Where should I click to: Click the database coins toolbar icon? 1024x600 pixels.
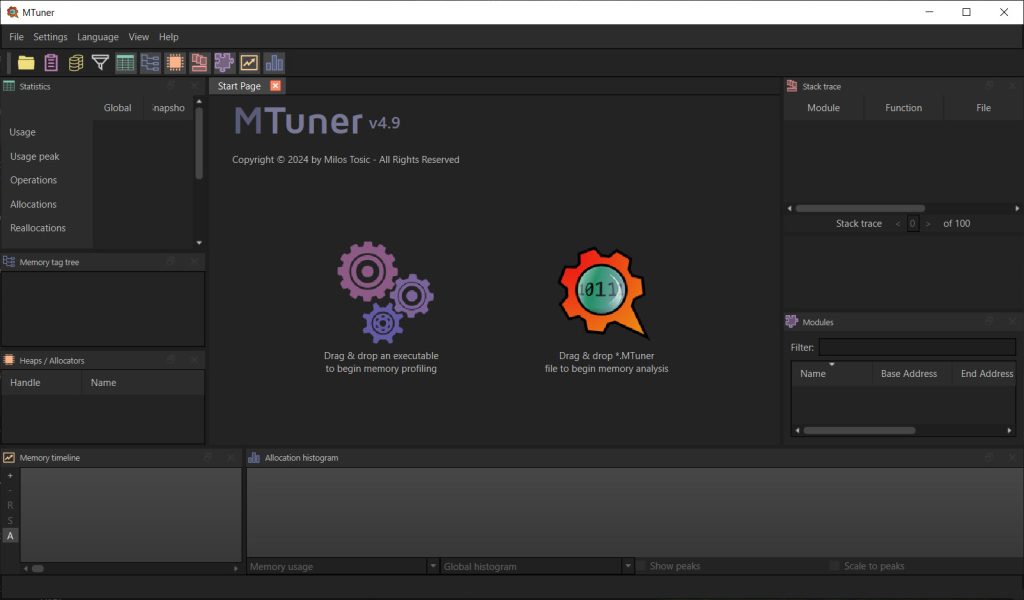pyautogui.click(x=76, y=63)
